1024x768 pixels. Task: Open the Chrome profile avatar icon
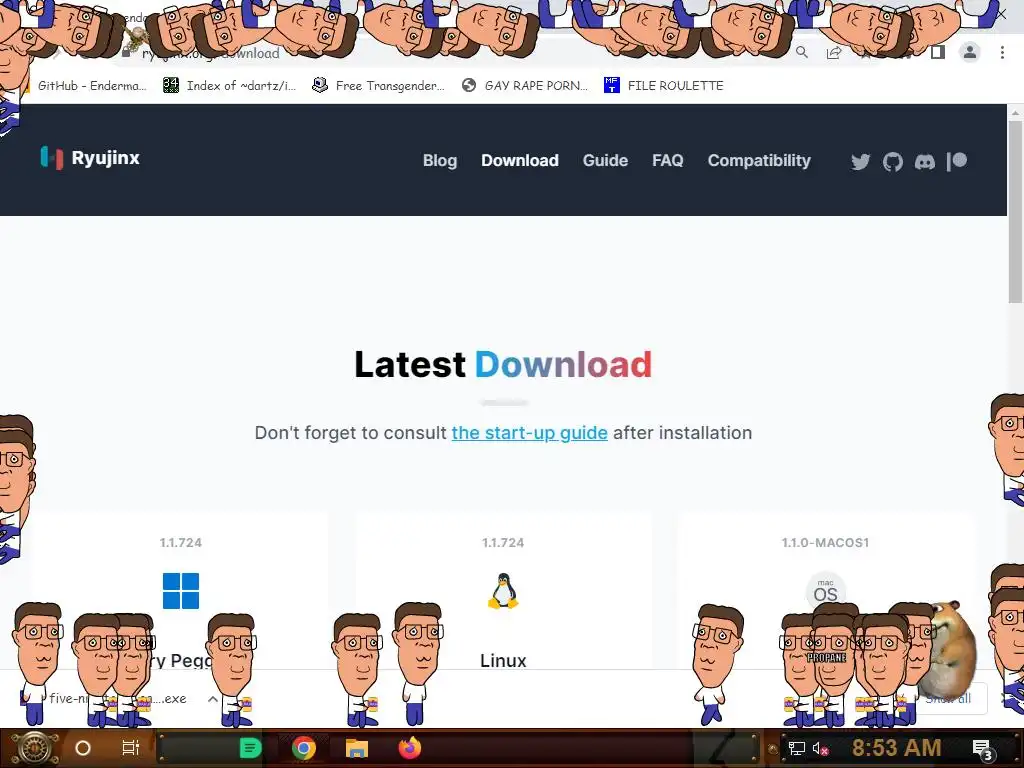tap(970, 52)
